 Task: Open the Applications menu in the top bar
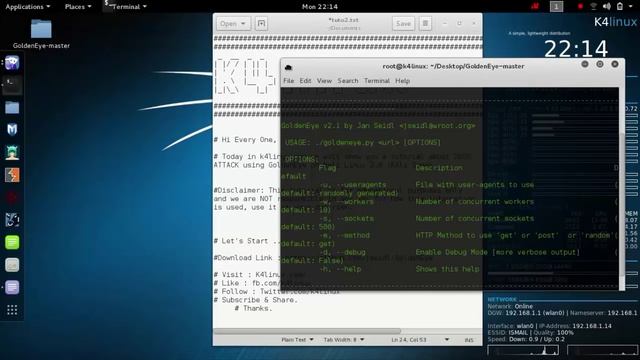click(x=27, y=7)
